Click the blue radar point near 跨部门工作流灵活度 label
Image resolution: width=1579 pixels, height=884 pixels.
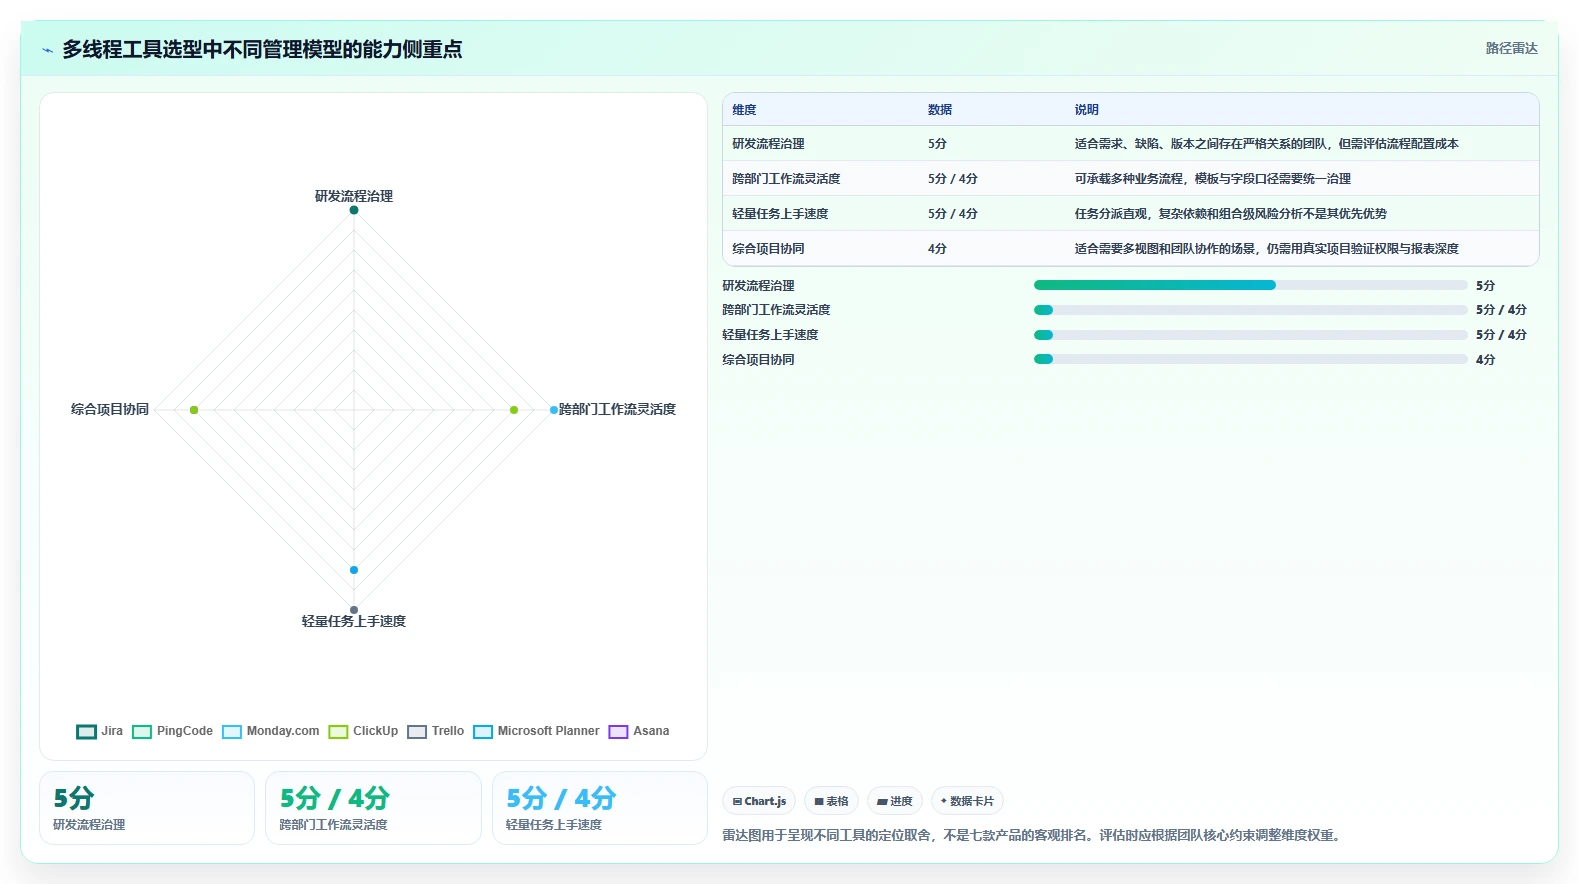coord(554,410)
